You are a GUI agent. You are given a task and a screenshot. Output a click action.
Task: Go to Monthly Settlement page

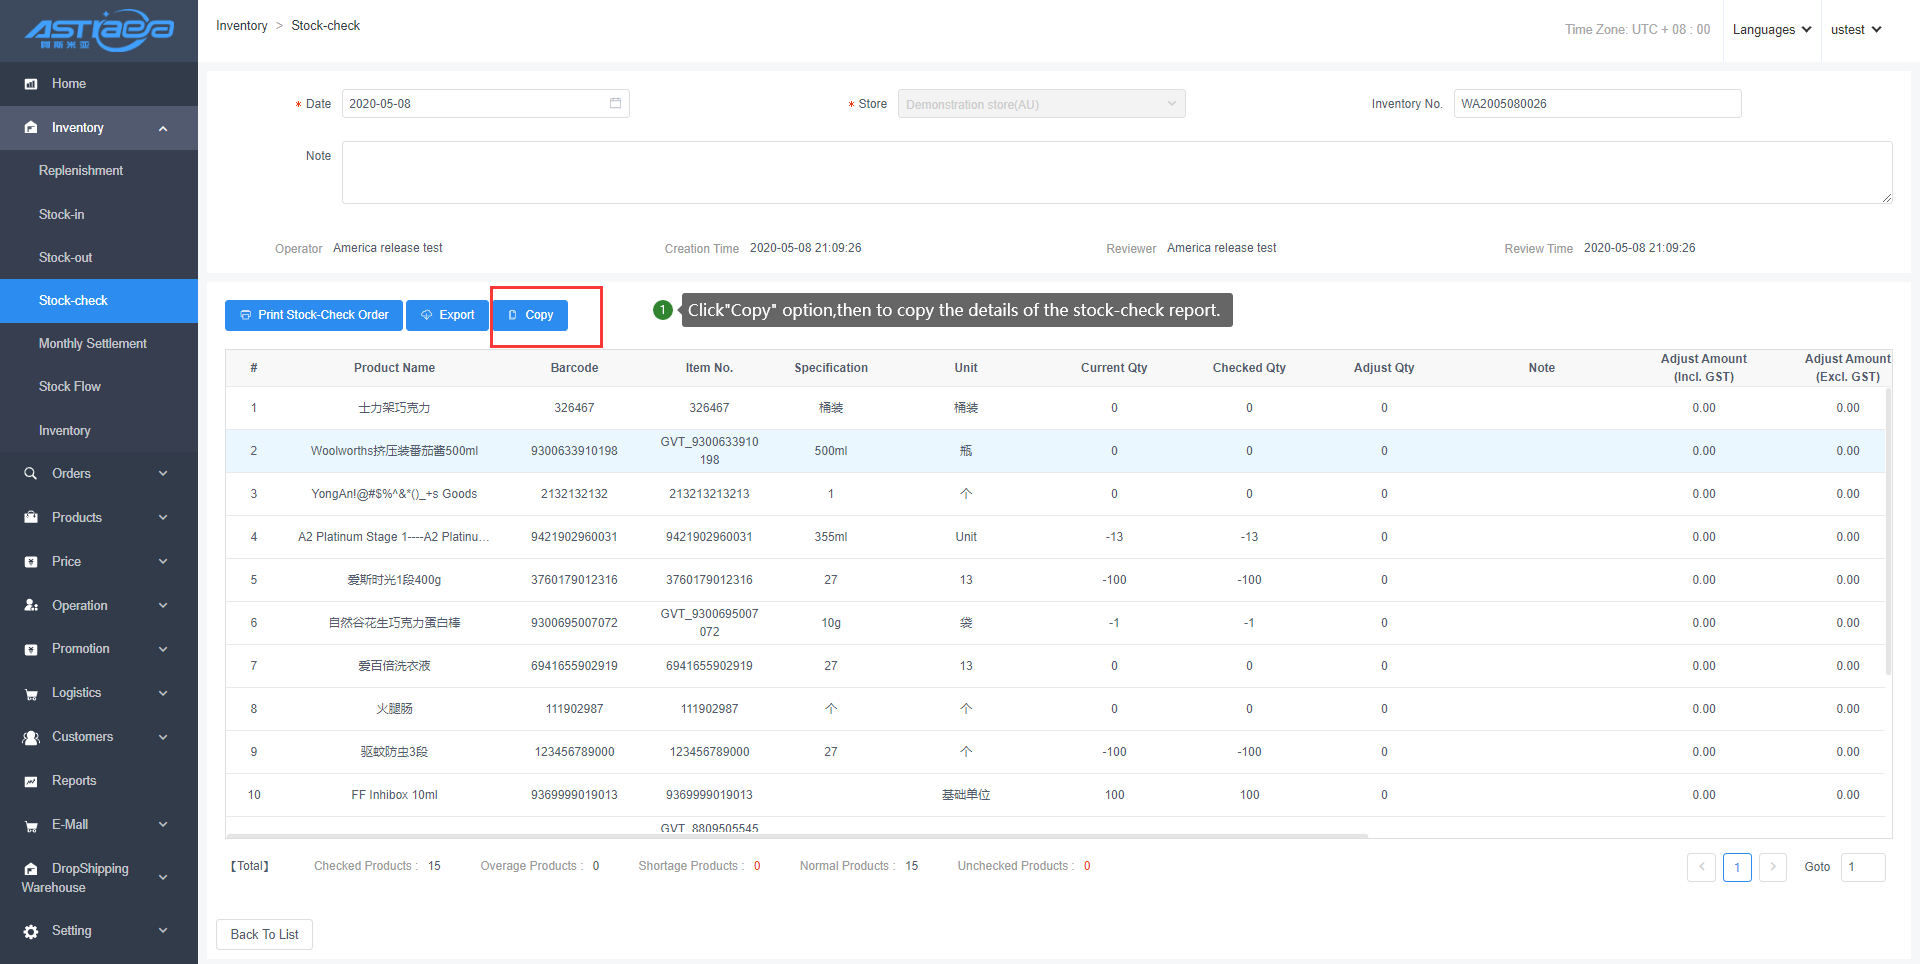(92, 344)
